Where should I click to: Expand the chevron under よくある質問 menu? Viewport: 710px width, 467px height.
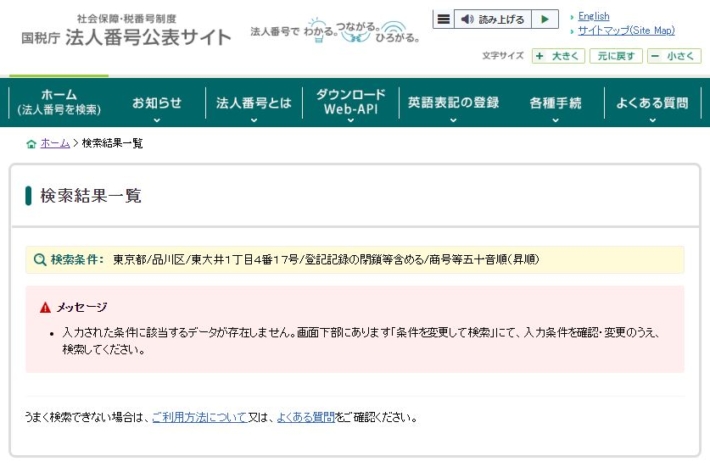point(652,120)
